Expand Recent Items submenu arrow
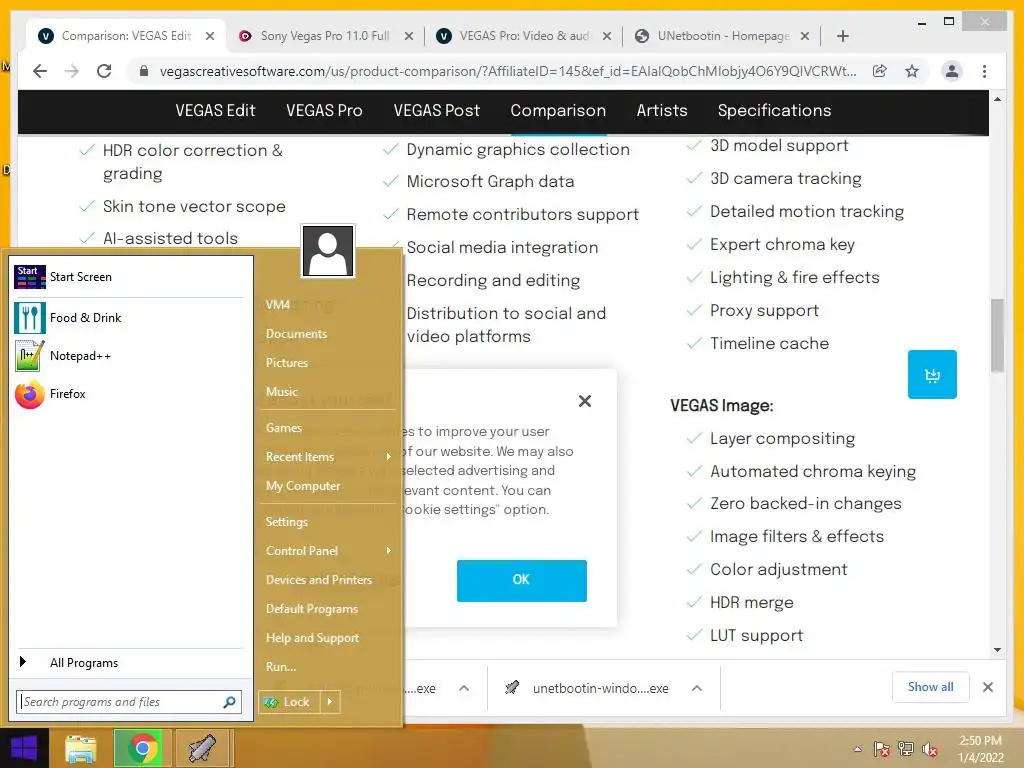This screenshot has height=768, width=1024. point(389,456)
